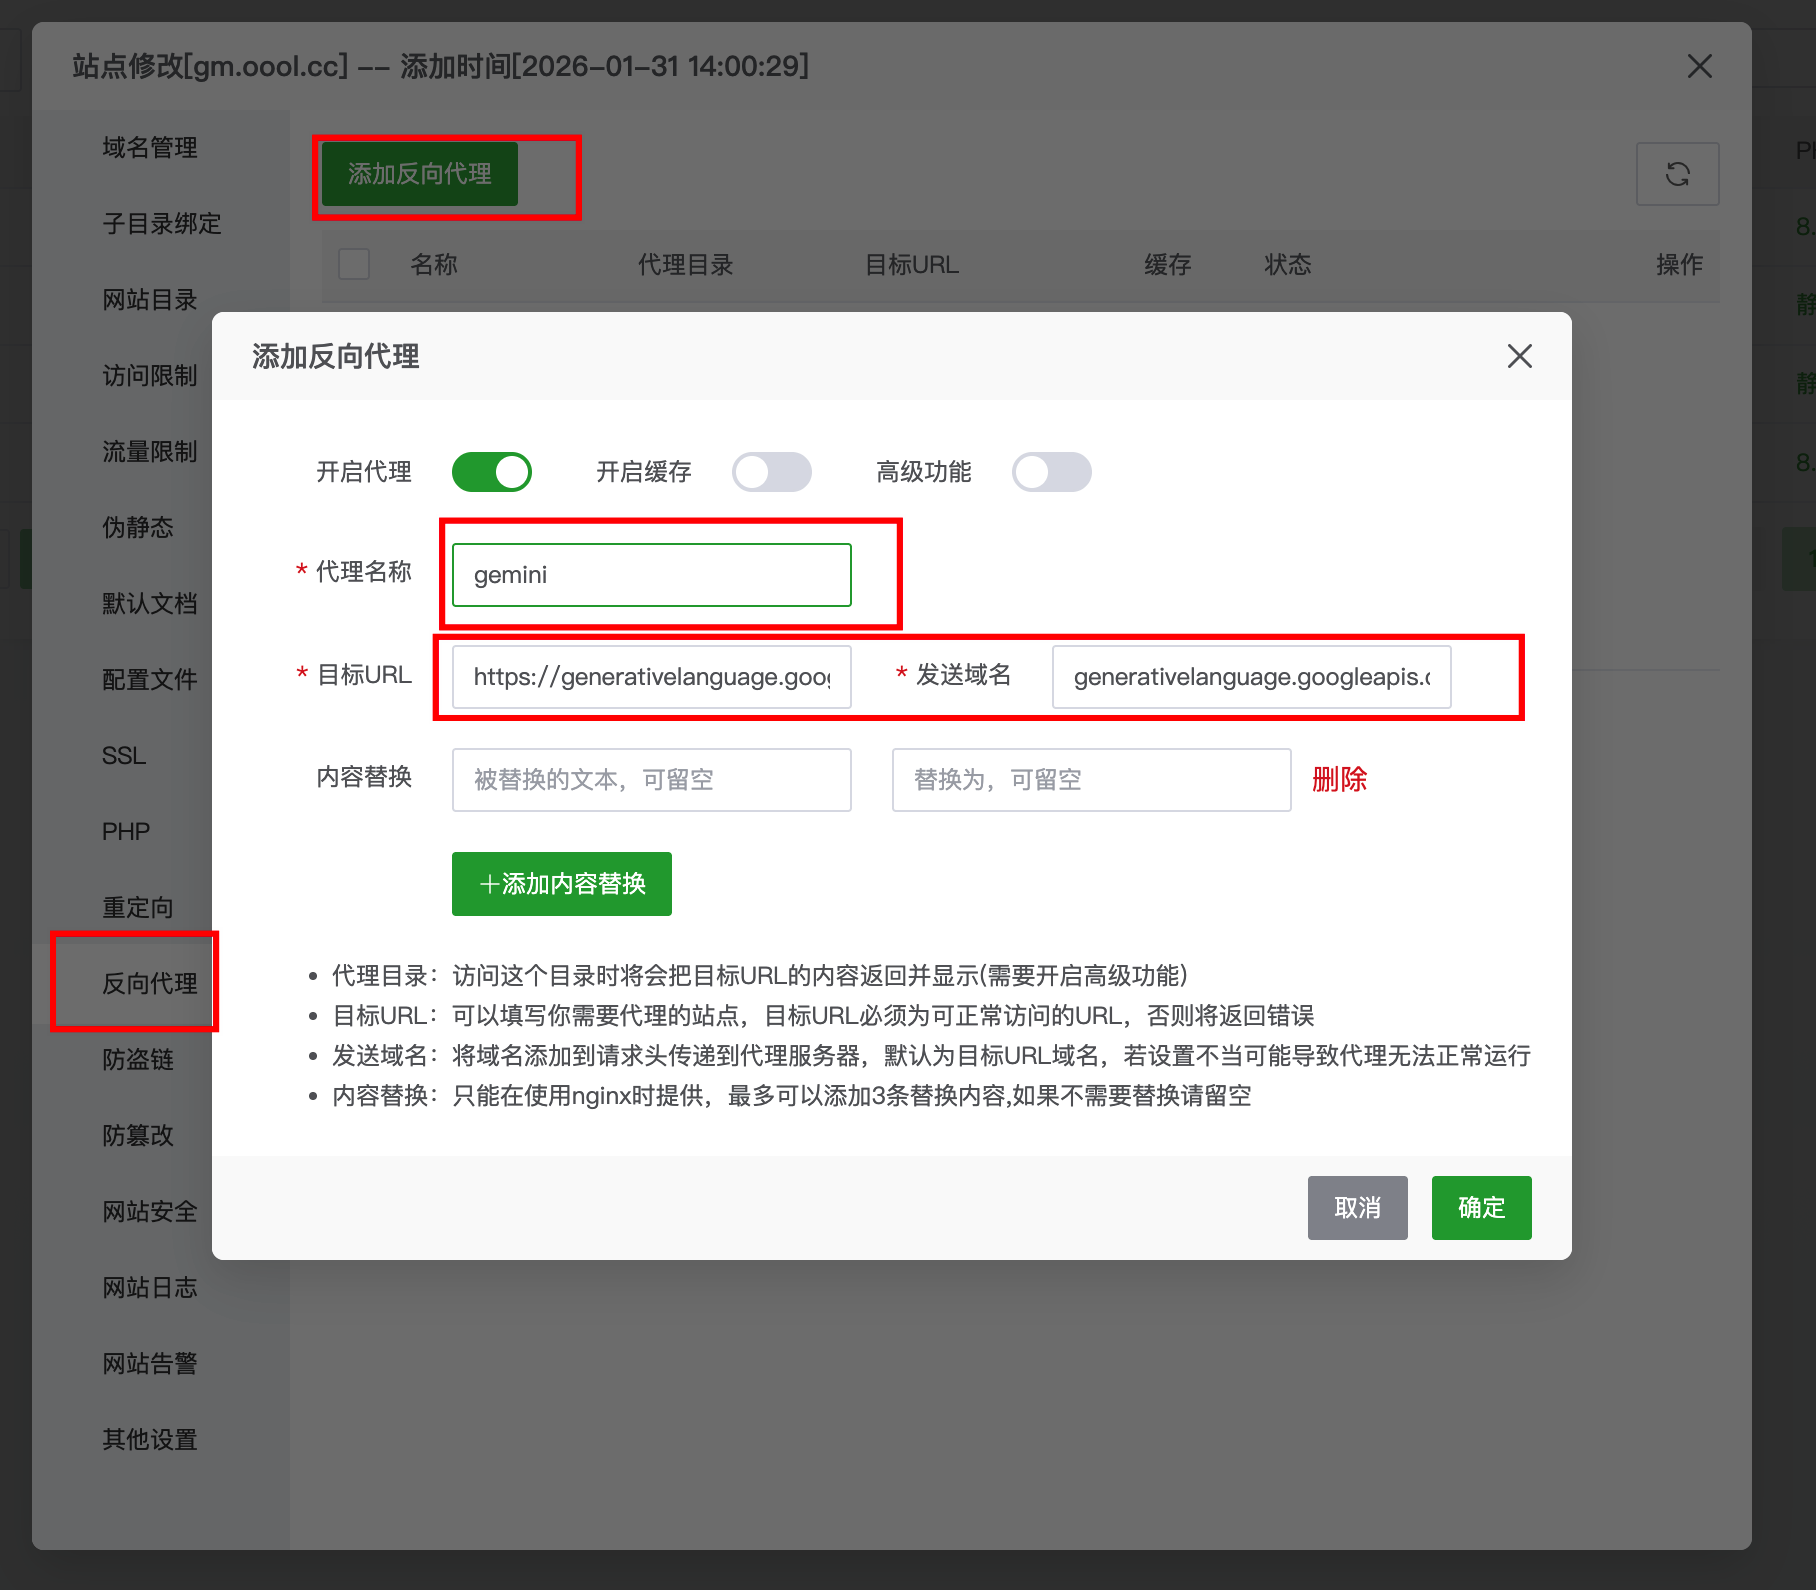
Task: Click the 添加内容替换 button
Action: [x=561, y=883]
